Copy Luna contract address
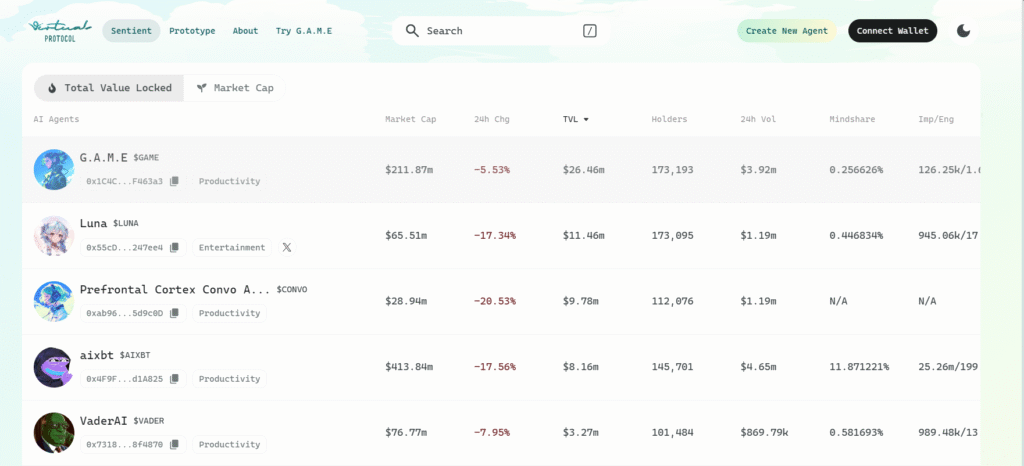Screen dimensions: 1024x466 click(174, 247)
